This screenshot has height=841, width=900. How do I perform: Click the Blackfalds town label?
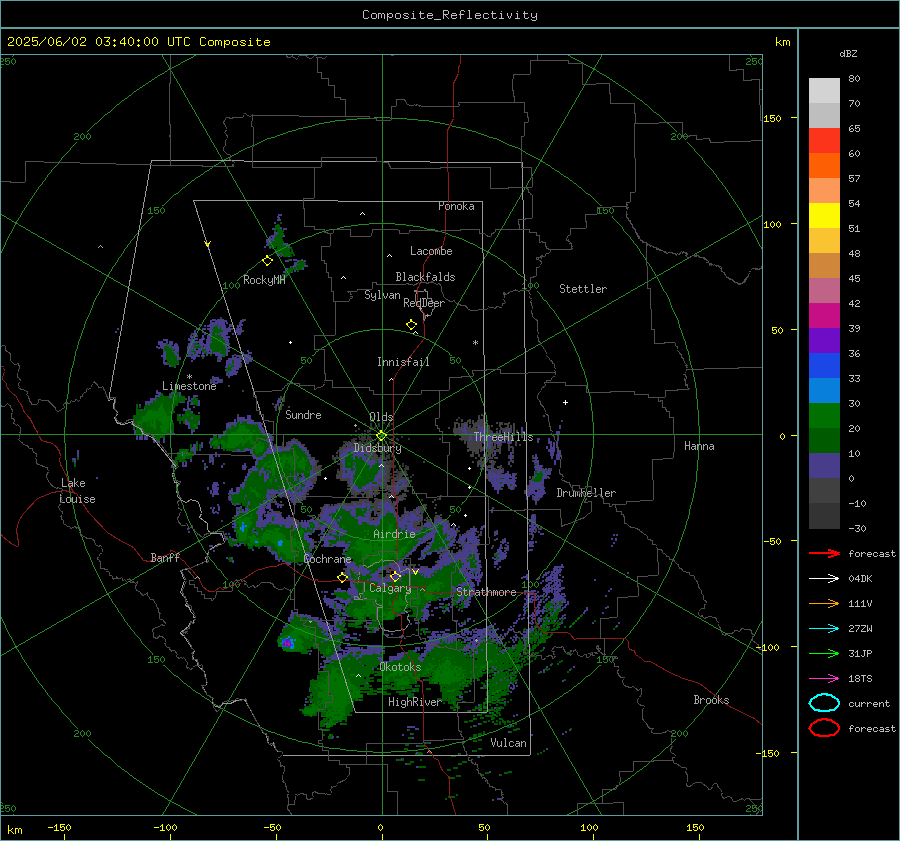click(x=425, y=277)
